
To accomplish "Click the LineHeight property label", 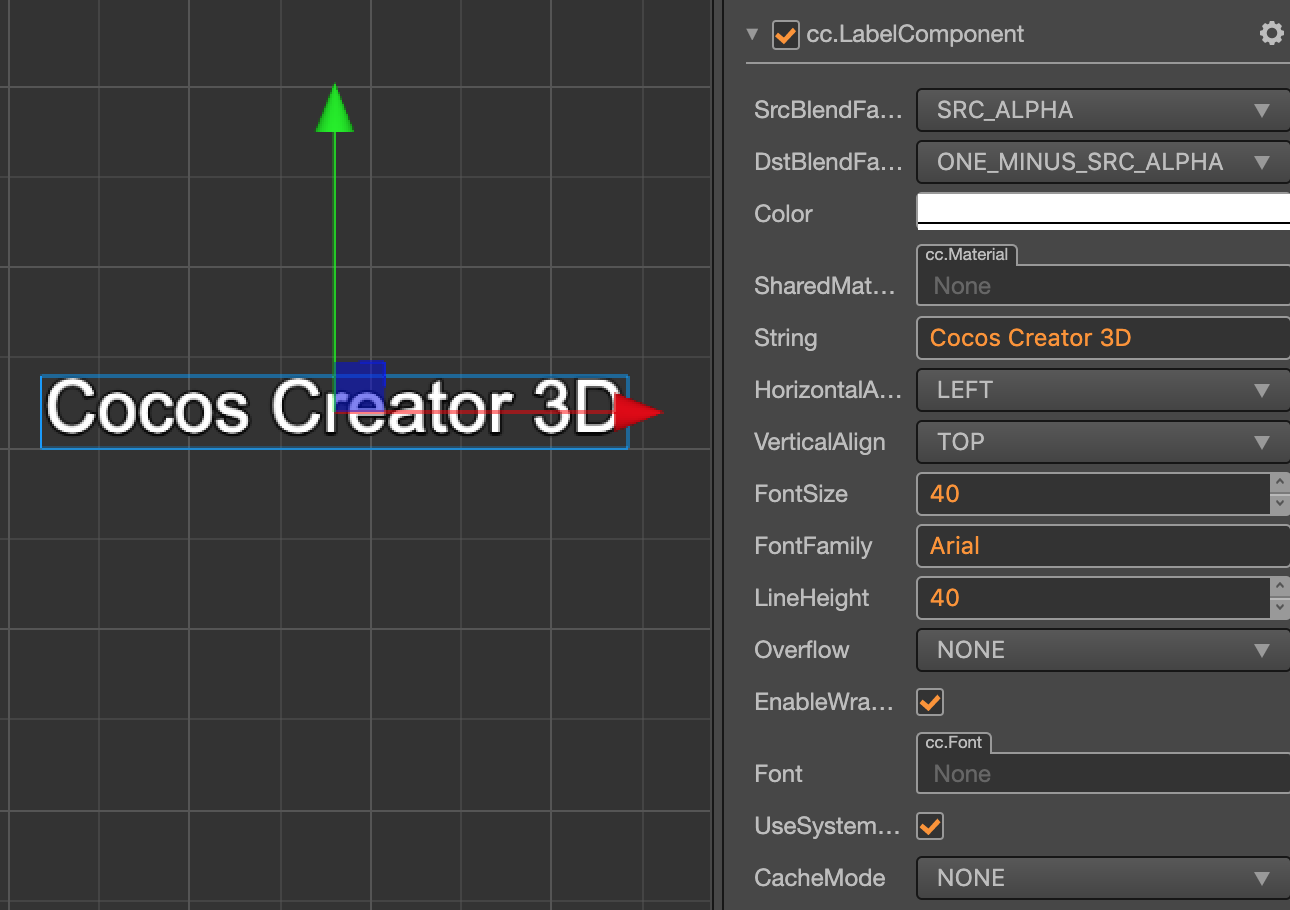I will click(812, 598).
